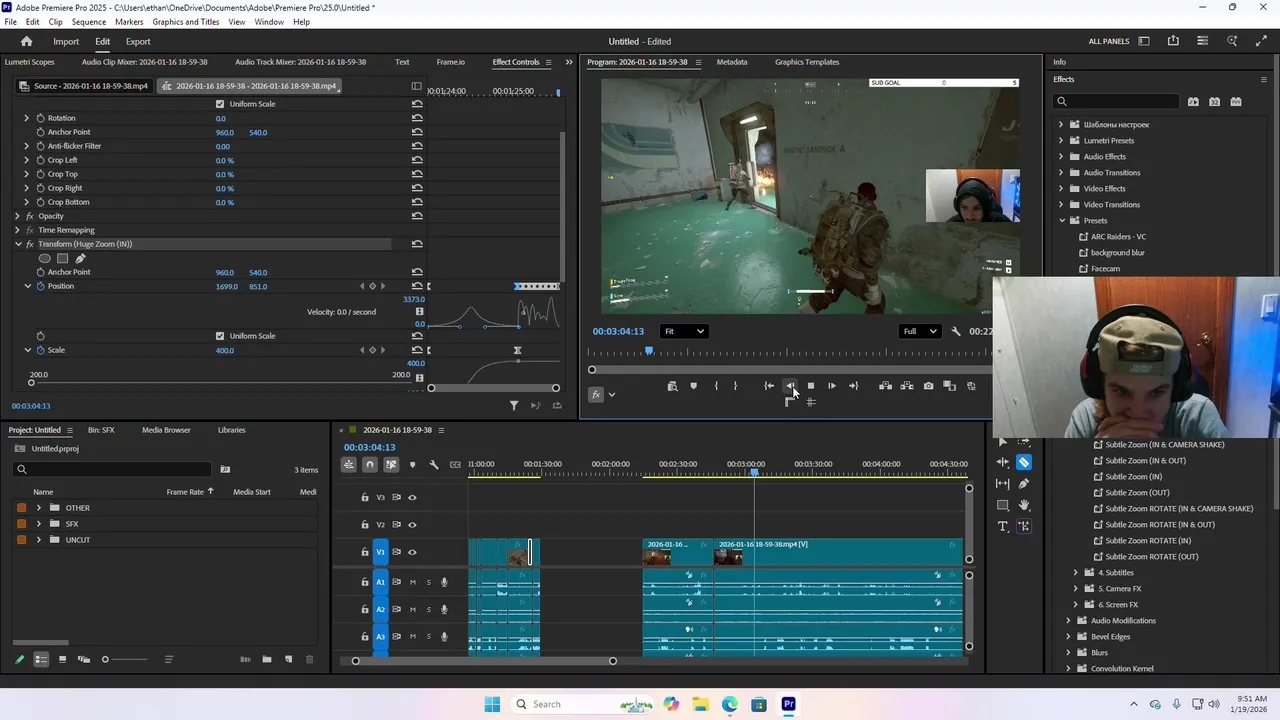The width and height of the screenshot is (1280, 720).
Task: Click the Export workspace button
Action: click(138, 41)
